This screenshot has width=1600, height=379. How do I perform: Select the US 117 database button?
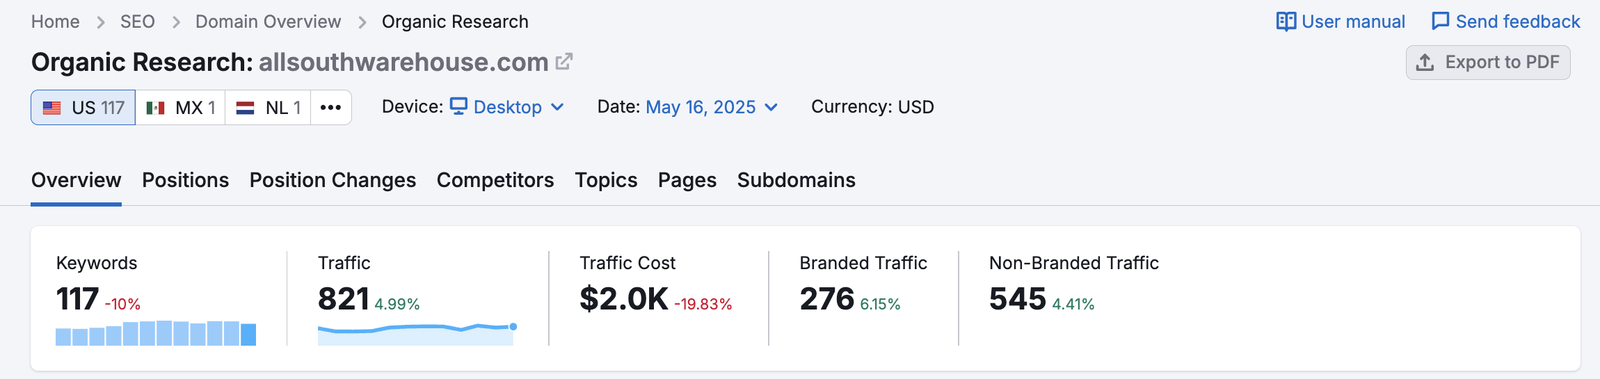83,107
